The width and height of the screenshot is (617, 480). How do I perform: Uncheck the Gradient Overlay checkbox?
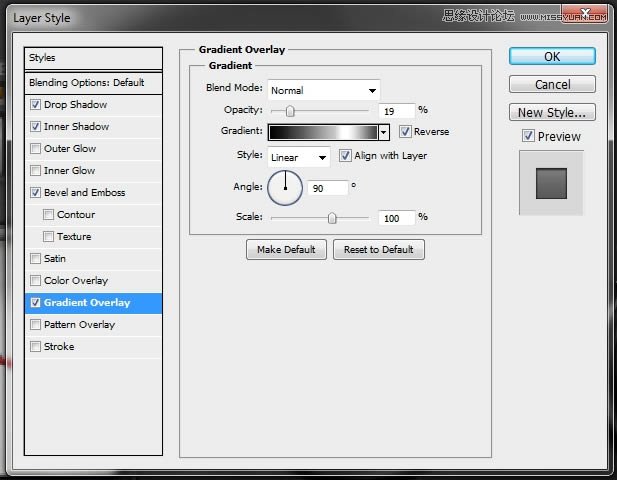point(35,303)
